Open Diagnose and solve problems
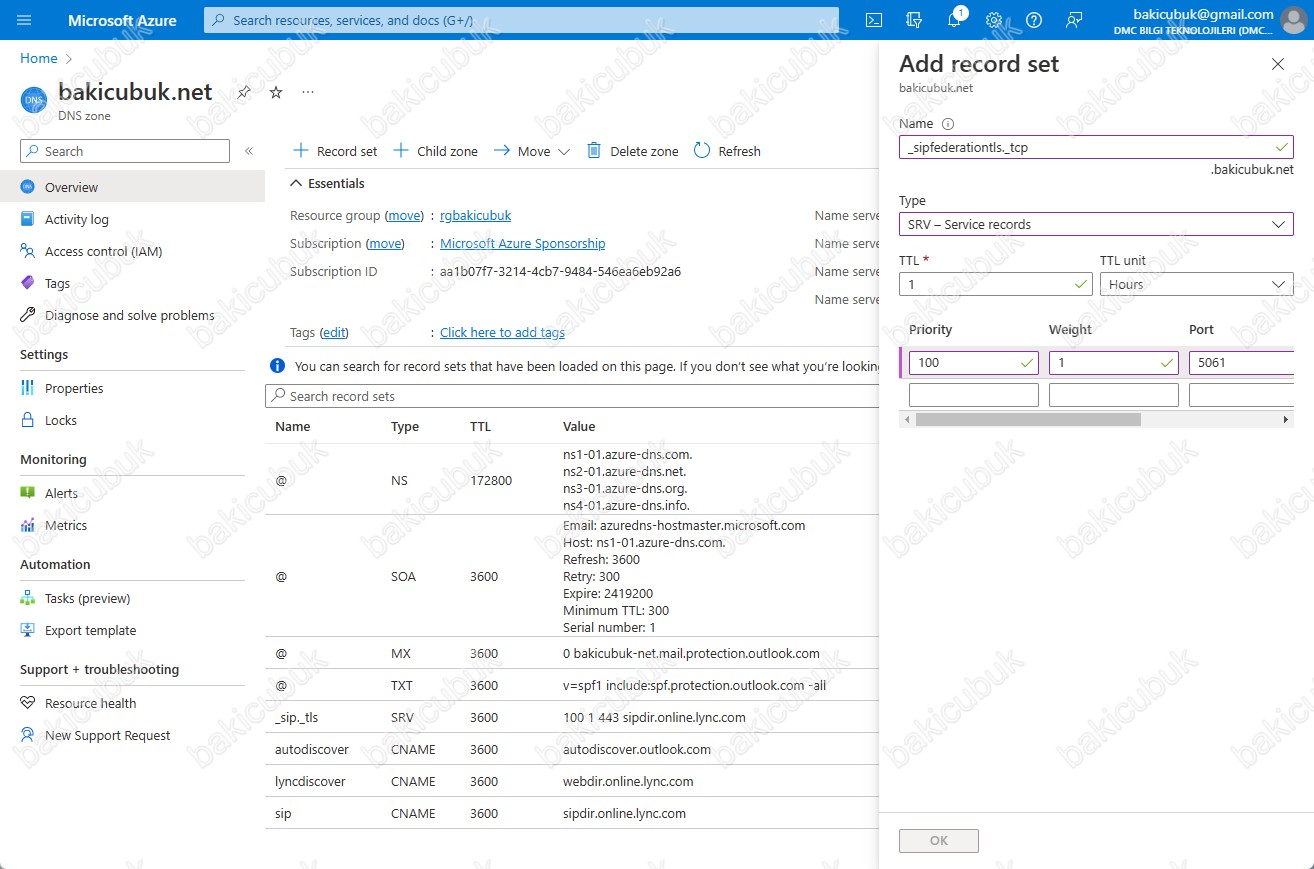 click(x=132, y=315)
